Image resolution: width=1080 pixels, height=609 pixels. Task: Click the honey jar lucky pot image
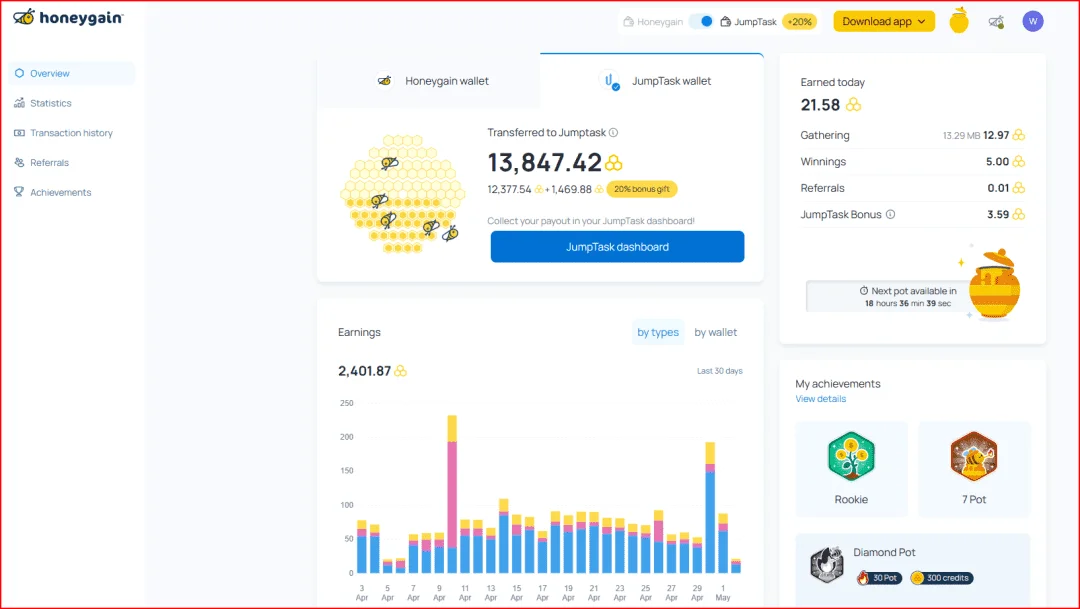point(994,284)
